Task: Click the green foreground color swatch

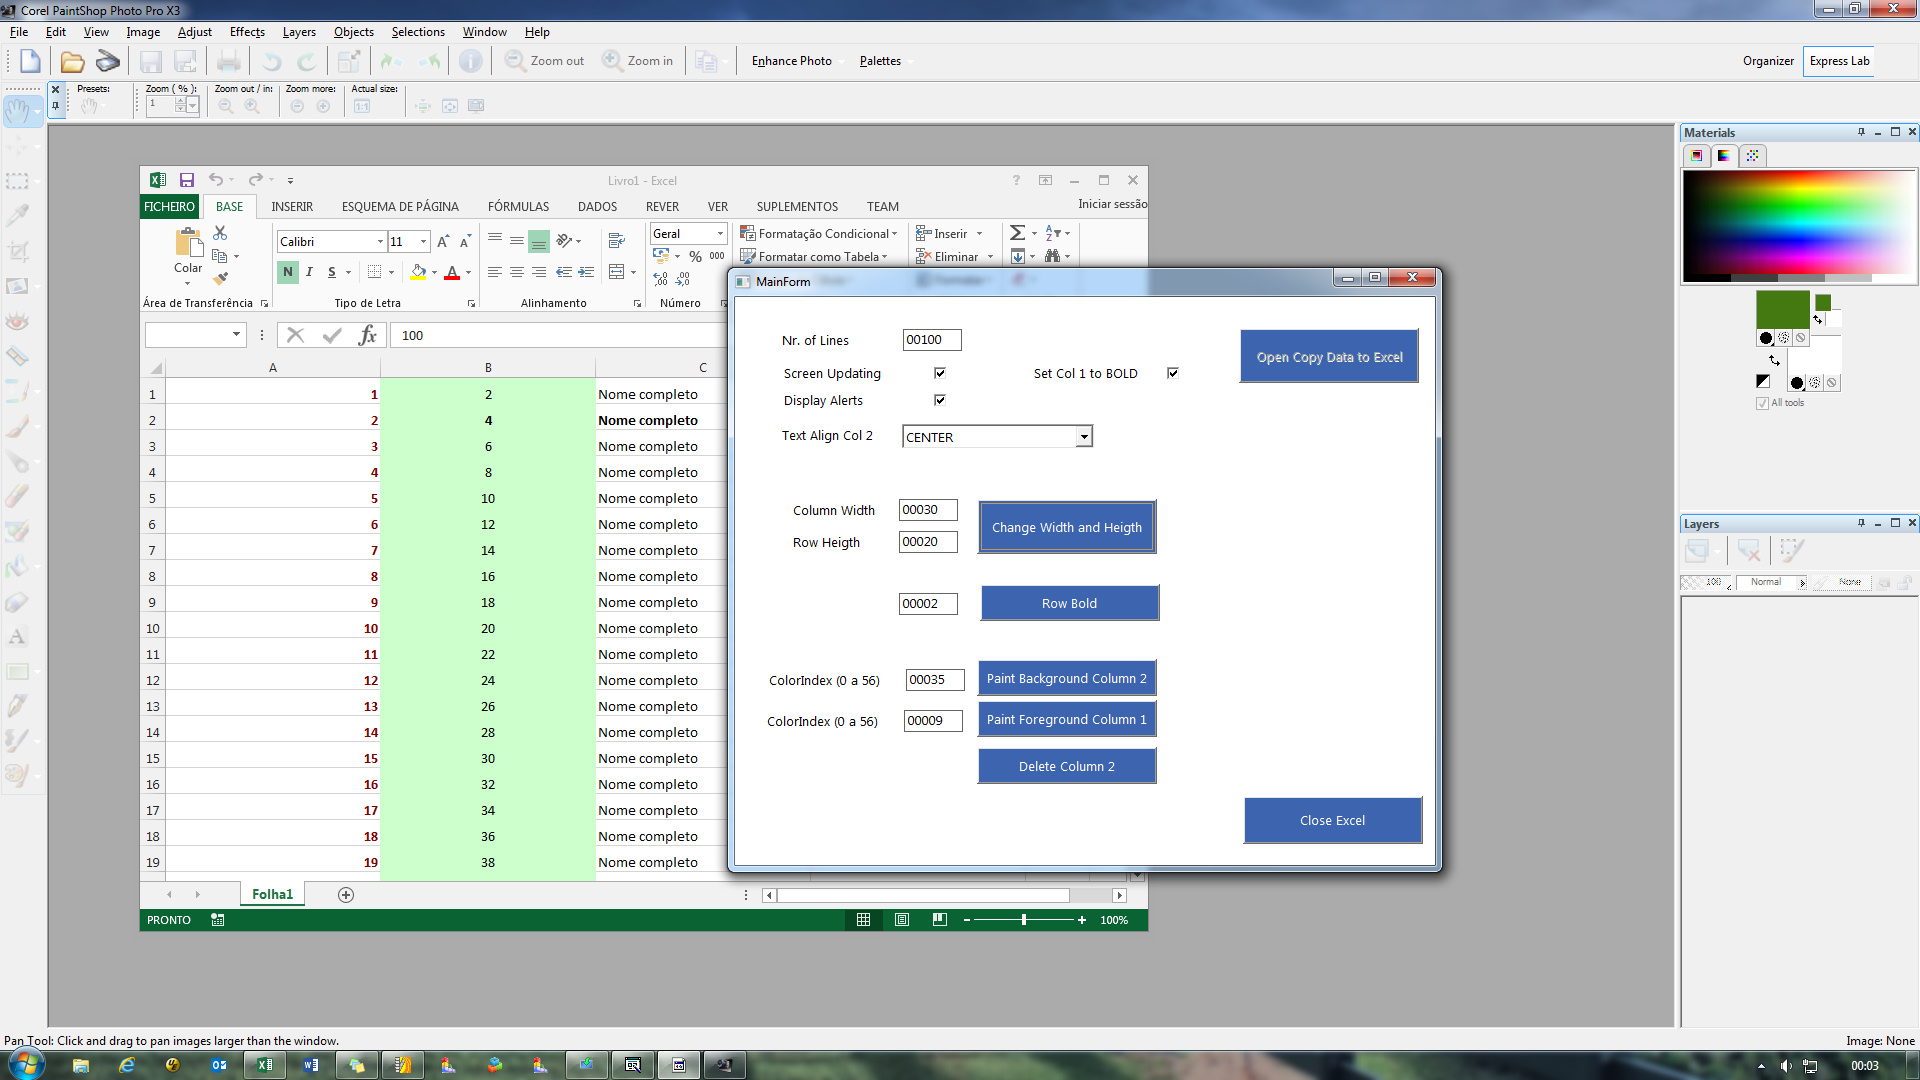Action: point(1783,309)
